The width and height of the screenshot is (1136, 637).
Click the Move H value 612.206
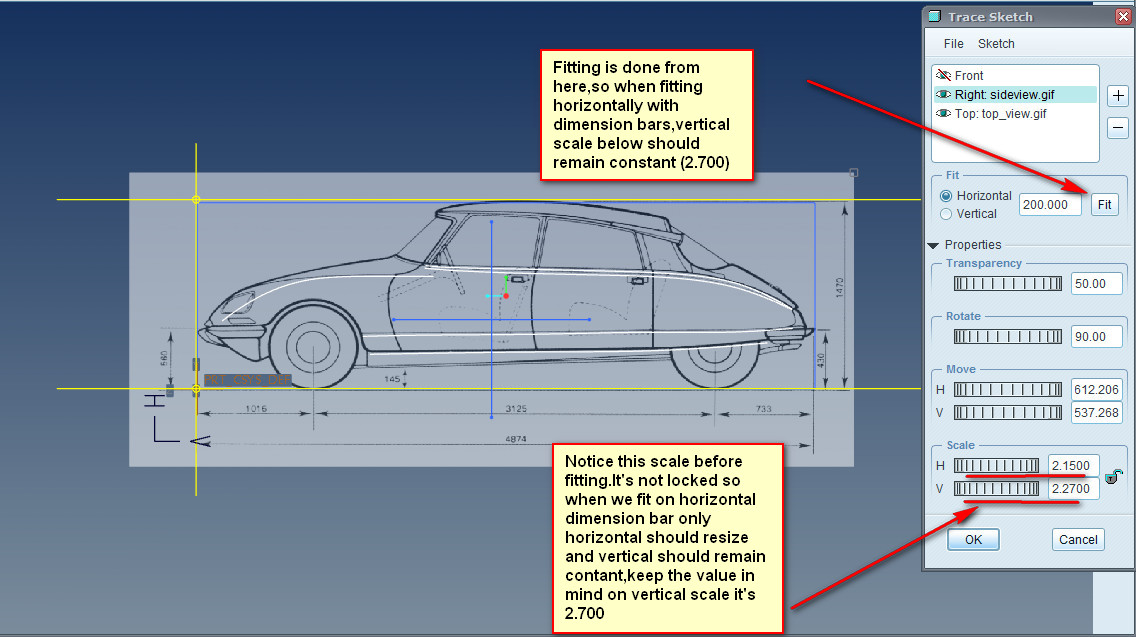pos(1096,389)
